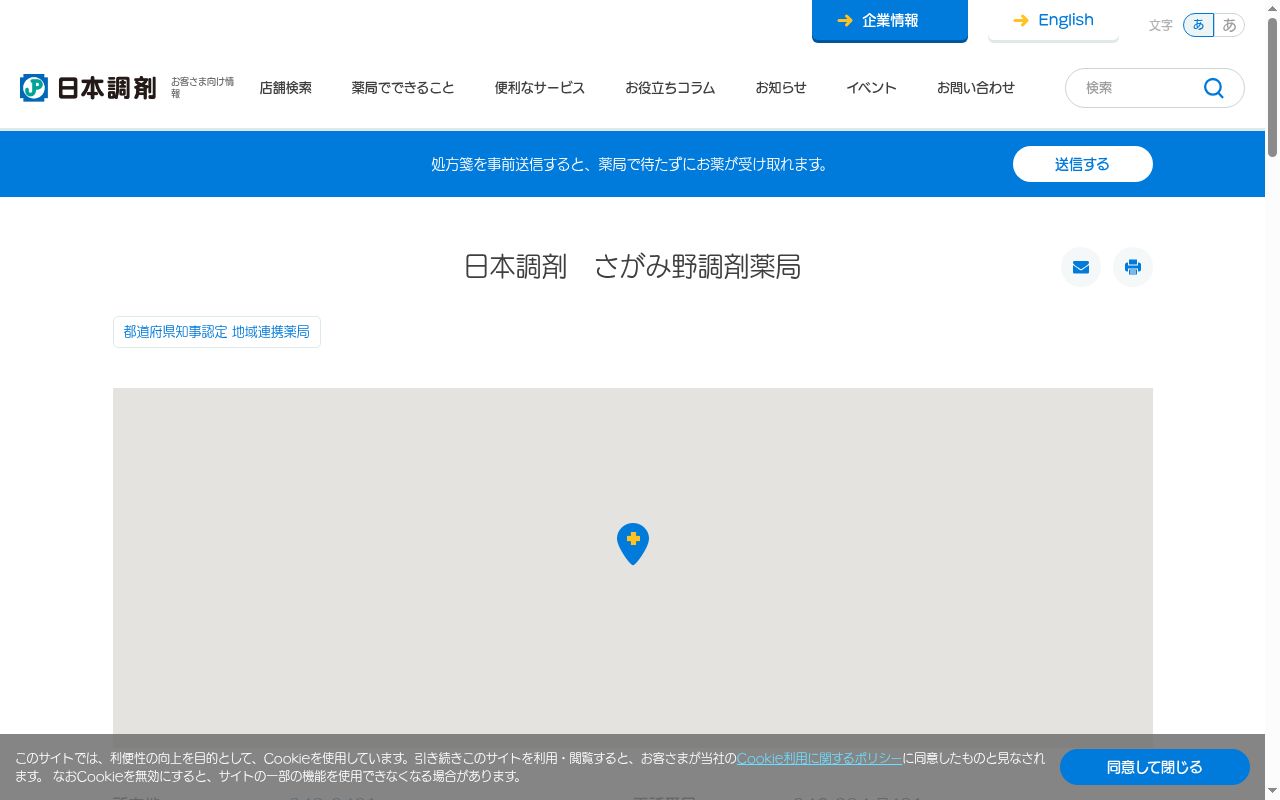
Task: Open the 便利なサービス menu
Action: pos(540,88)
